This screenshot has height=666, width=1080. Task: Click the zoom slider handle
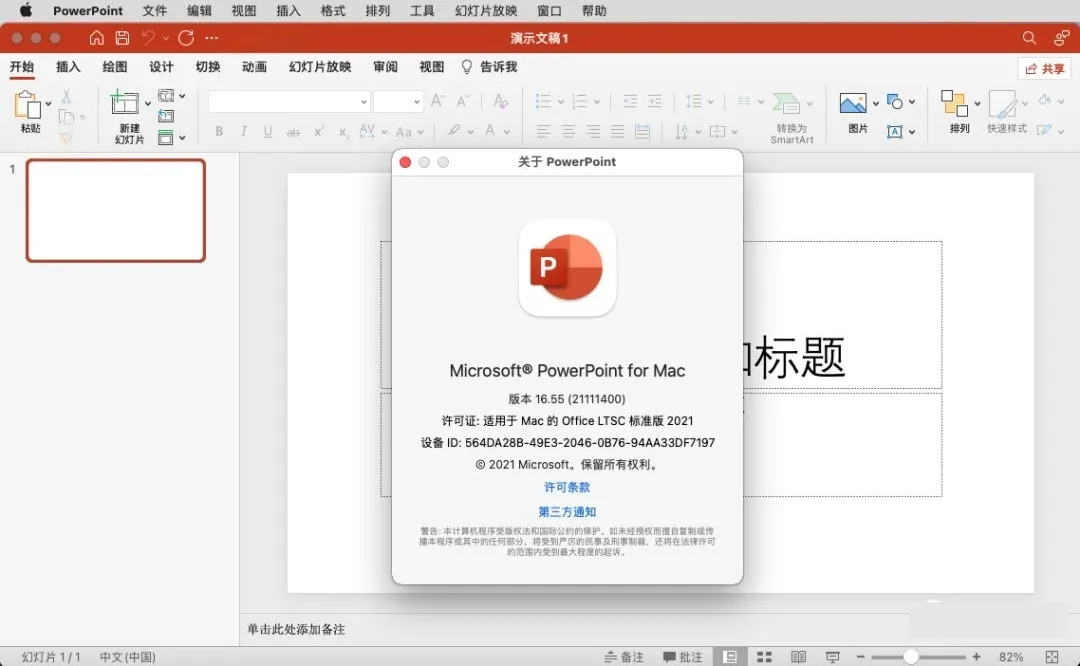[911, 657]
